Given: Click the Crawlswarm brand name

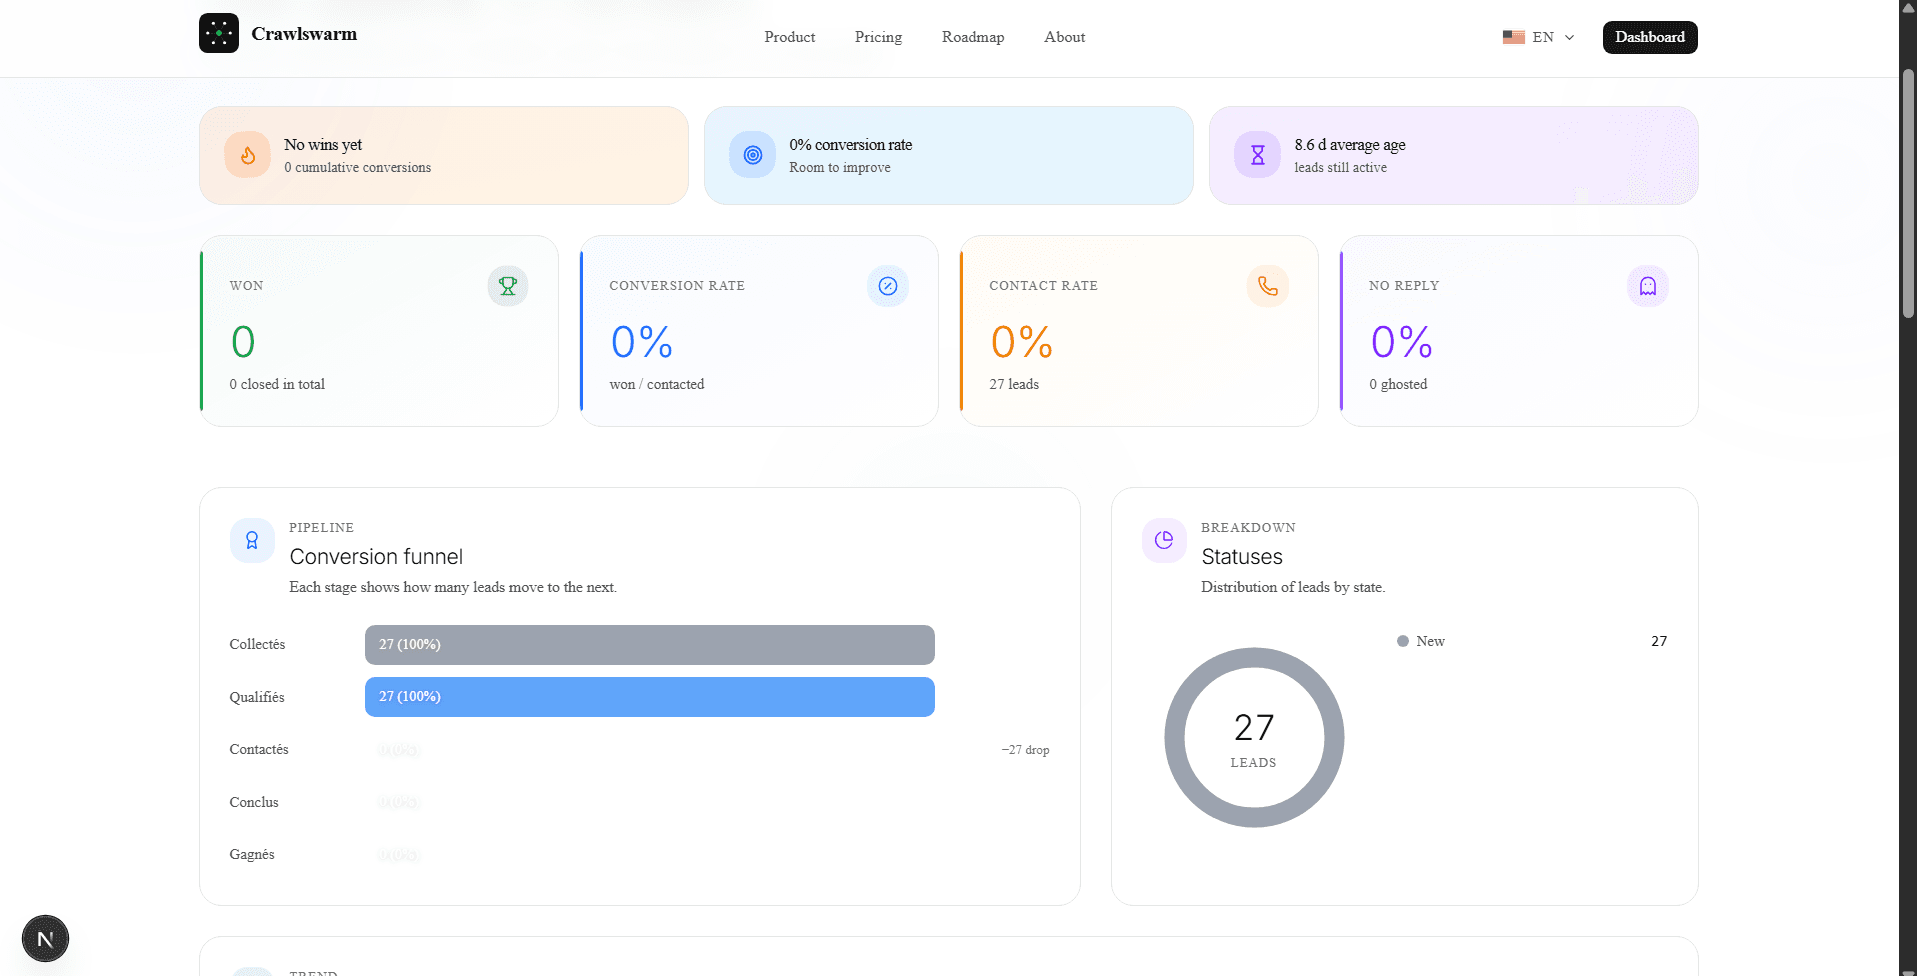Looking at the screenshot, I should tap(304, 34).
